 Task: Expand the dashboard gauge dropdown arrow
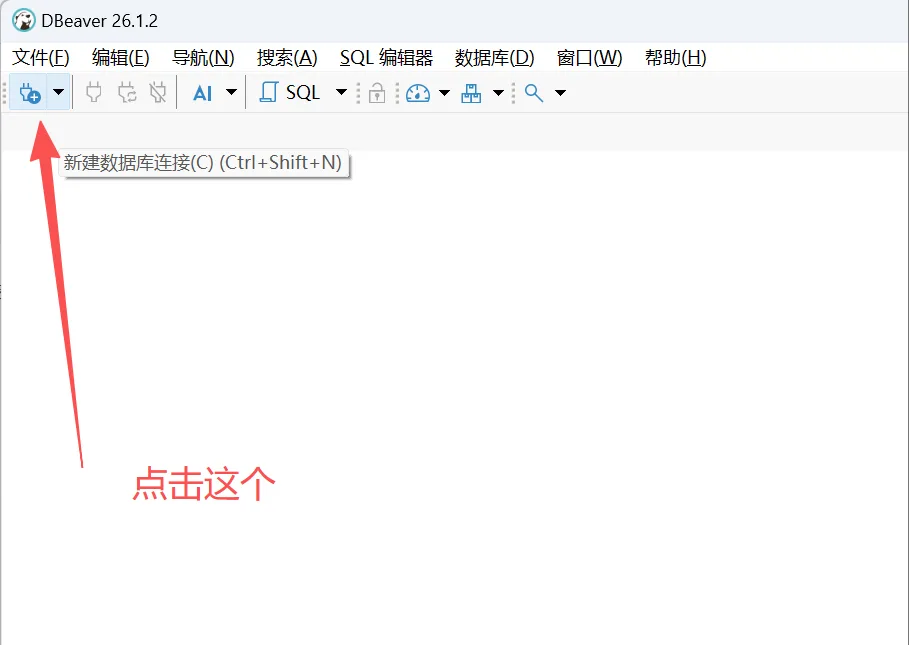[x=445, y=92]
